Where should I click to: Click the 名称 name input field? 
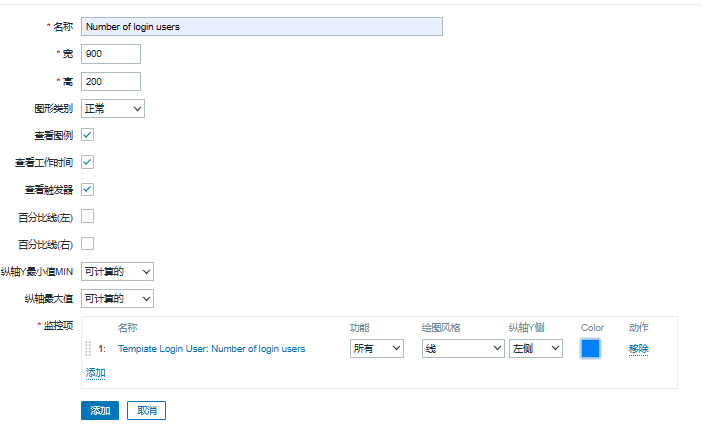click(262, 27)
